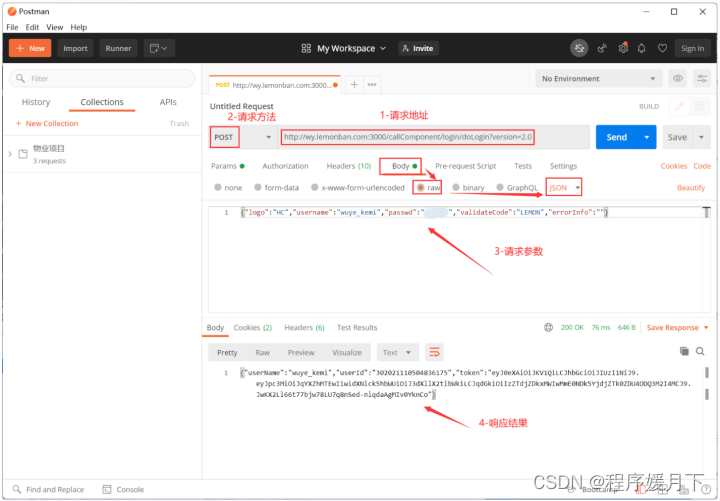720x501 pixels.
Task: Send the request
Action: (x=617, y=137)
